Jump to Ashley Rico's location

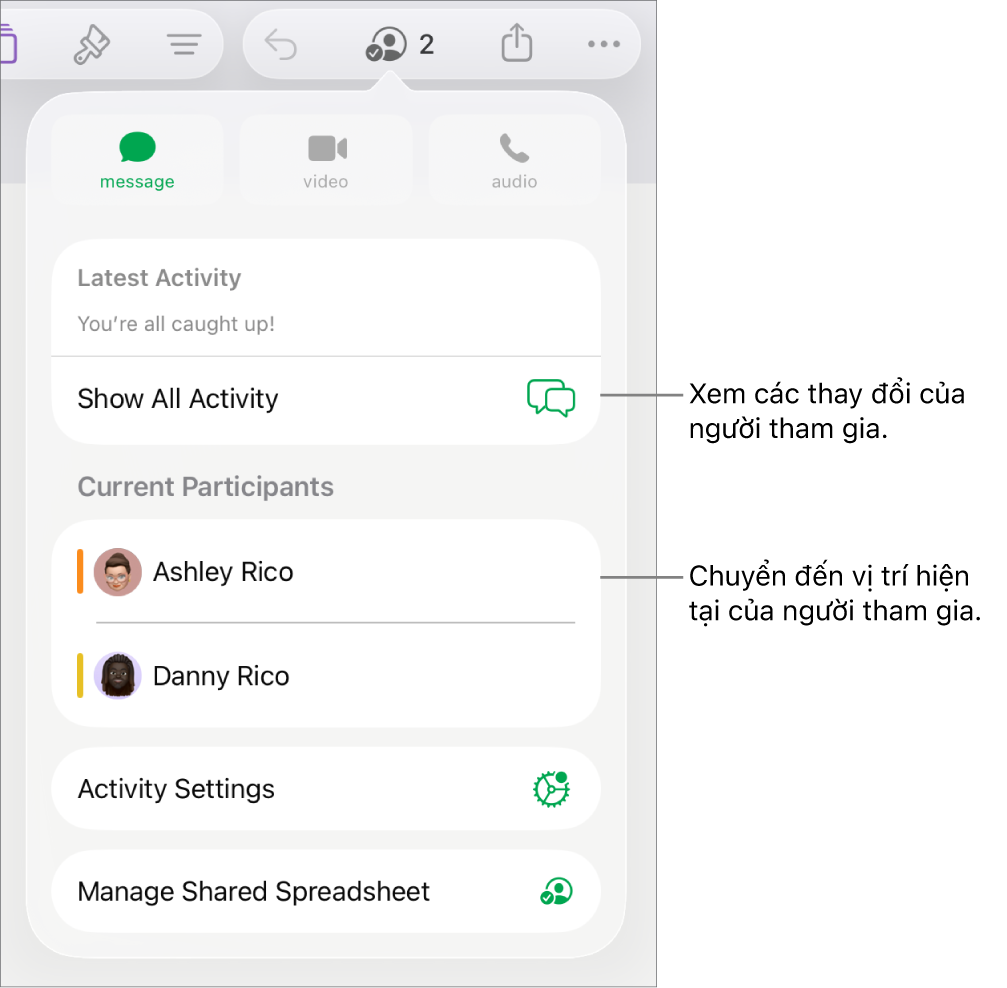(x=326, y=572)
